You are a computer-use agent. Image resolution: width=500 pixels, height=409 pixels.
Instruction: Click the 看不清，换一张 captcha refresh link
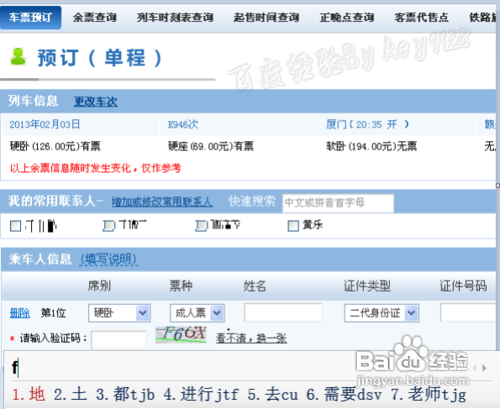tap(251, 338)
